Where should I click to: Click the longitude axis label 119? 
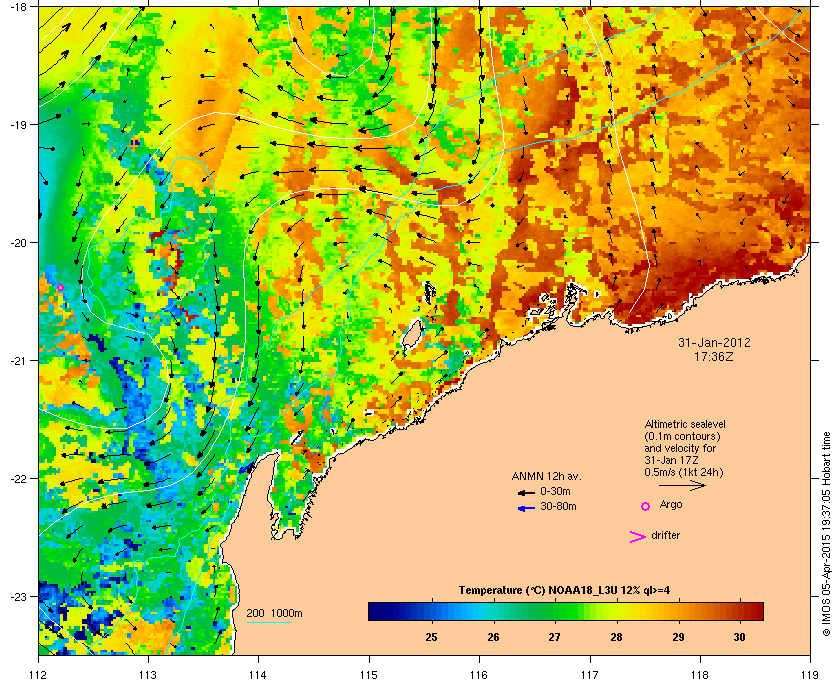tap(811, 674)
